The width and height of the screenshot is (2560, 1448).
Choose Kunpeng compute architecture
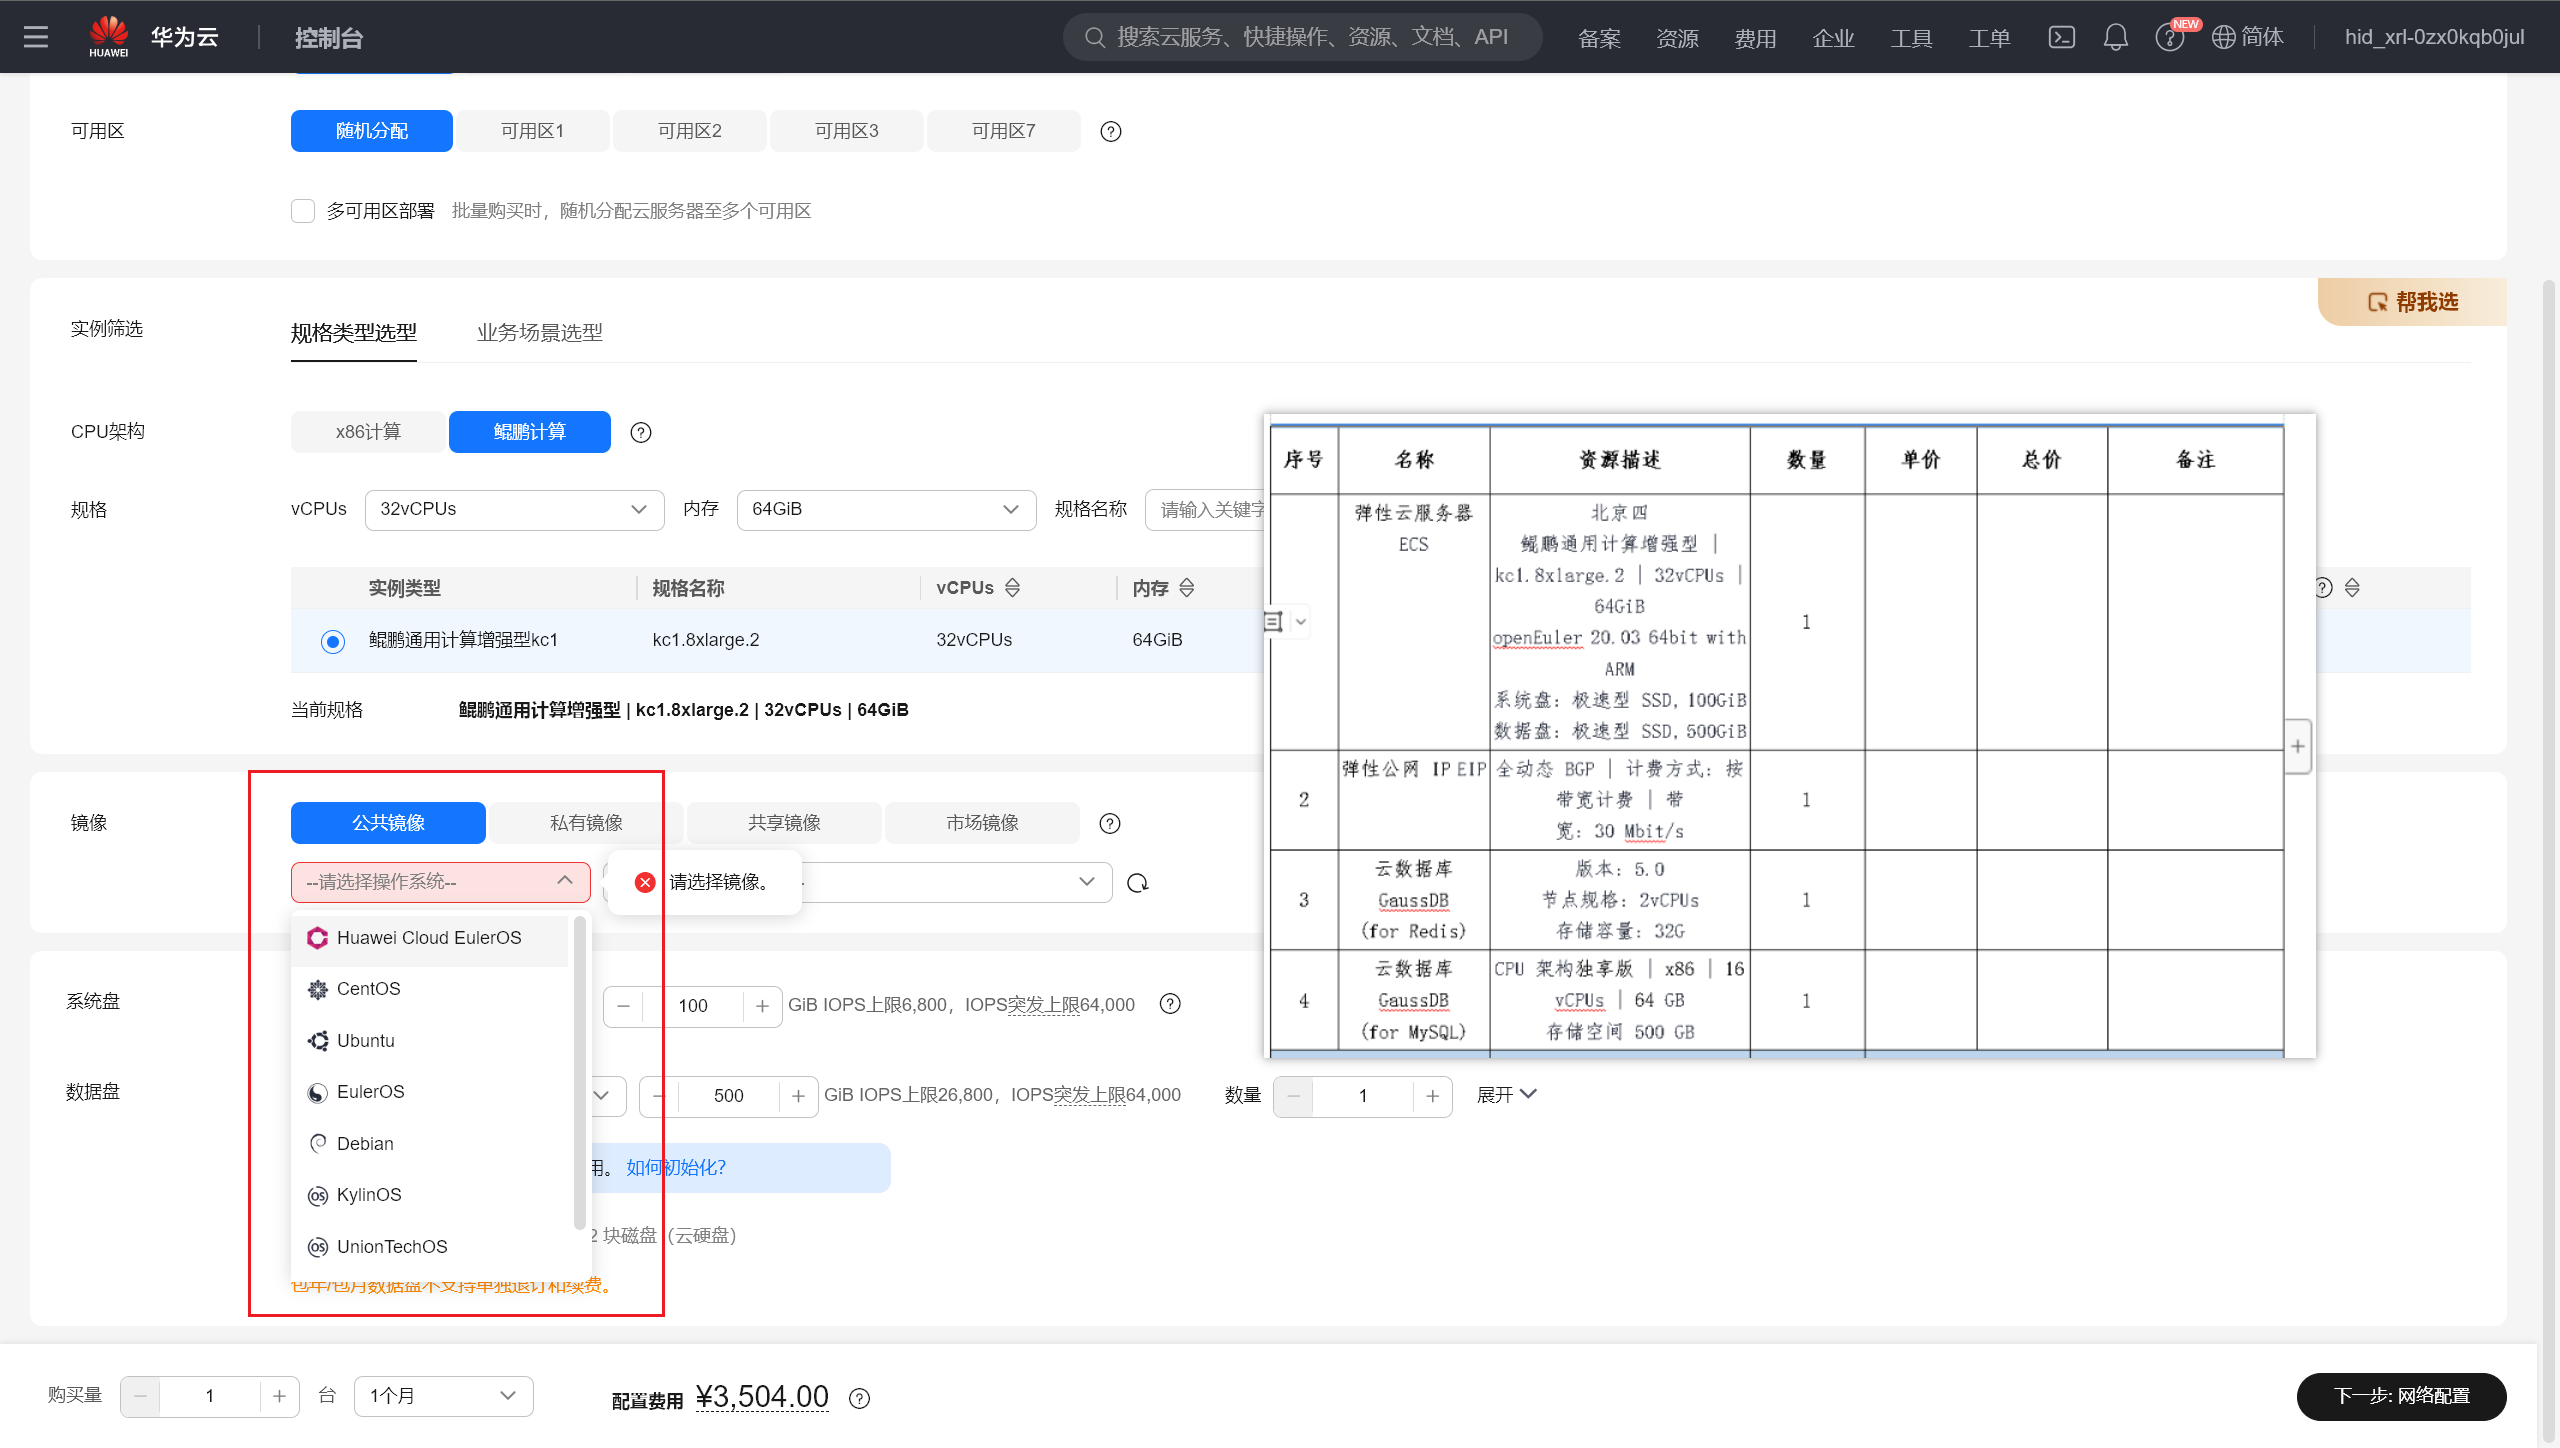point(530,432)
